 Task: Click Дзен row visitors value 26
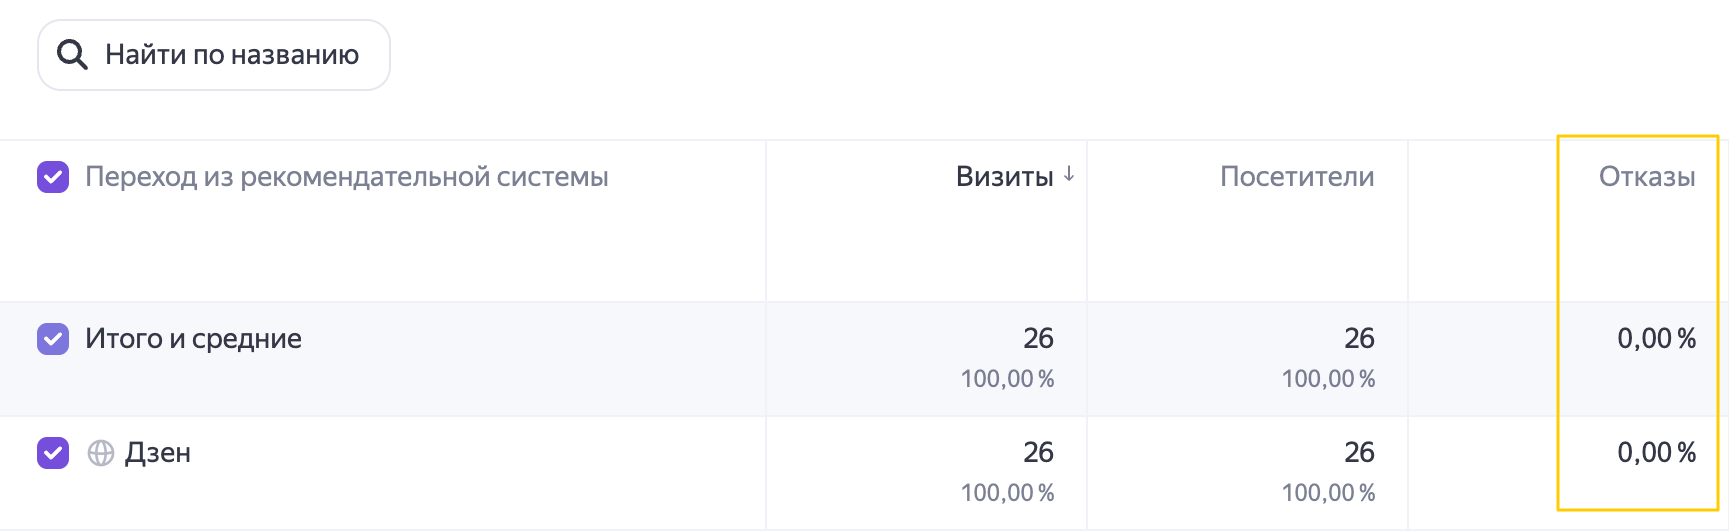[x=1359, y=452]
